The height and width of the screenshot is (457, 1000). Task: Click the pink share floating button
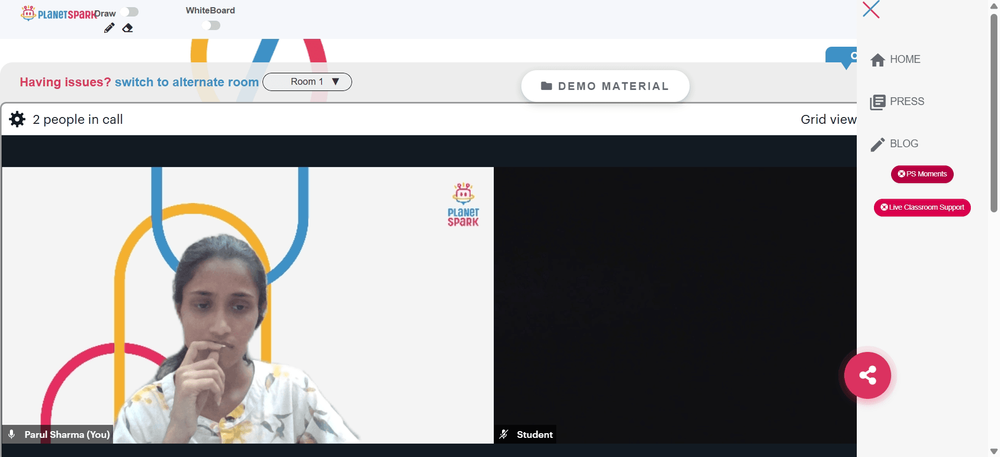tap(867, 375)
